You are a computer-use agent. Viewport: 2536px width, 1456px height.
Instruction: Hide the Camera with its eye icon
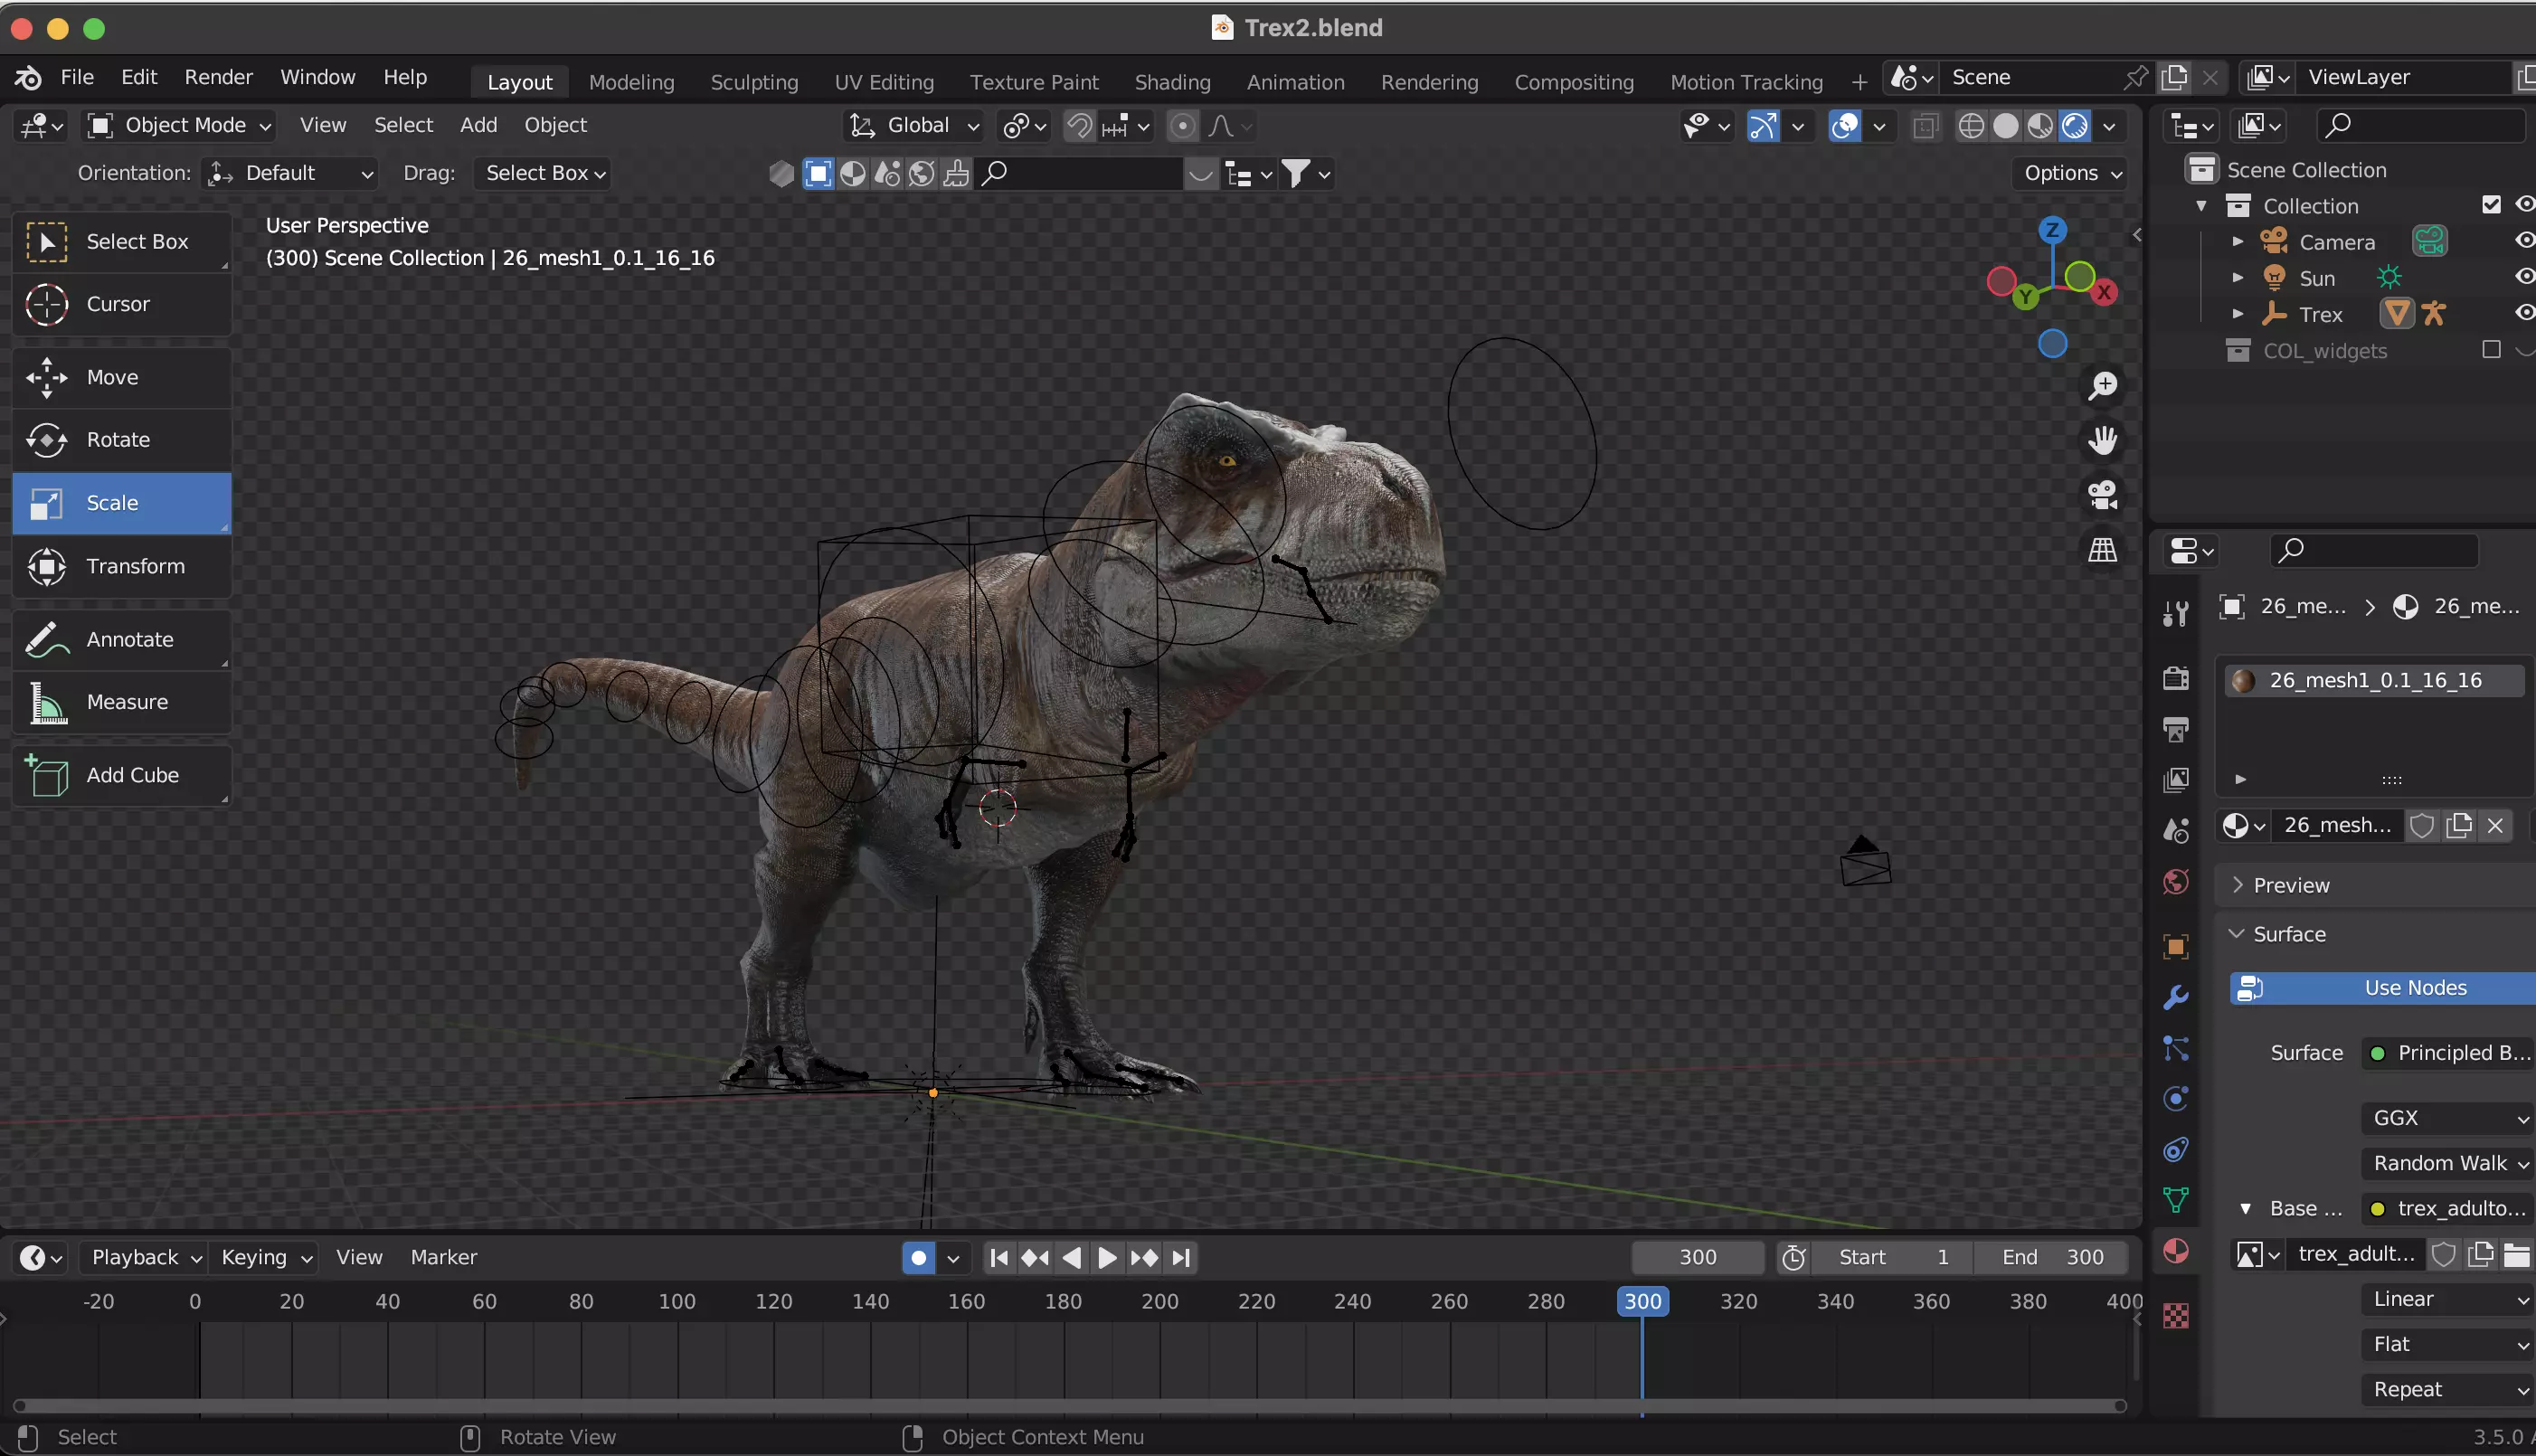(2524, 241)
